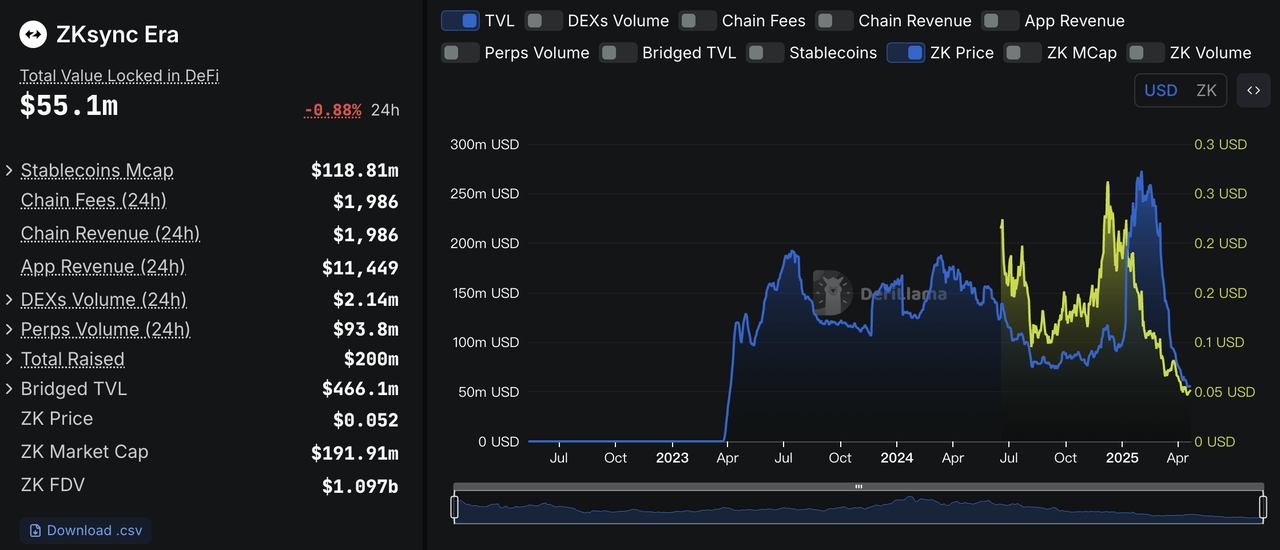Expand the Total Raised row
The height and width of the screenshot is (550, 1280).
[10, 359]
